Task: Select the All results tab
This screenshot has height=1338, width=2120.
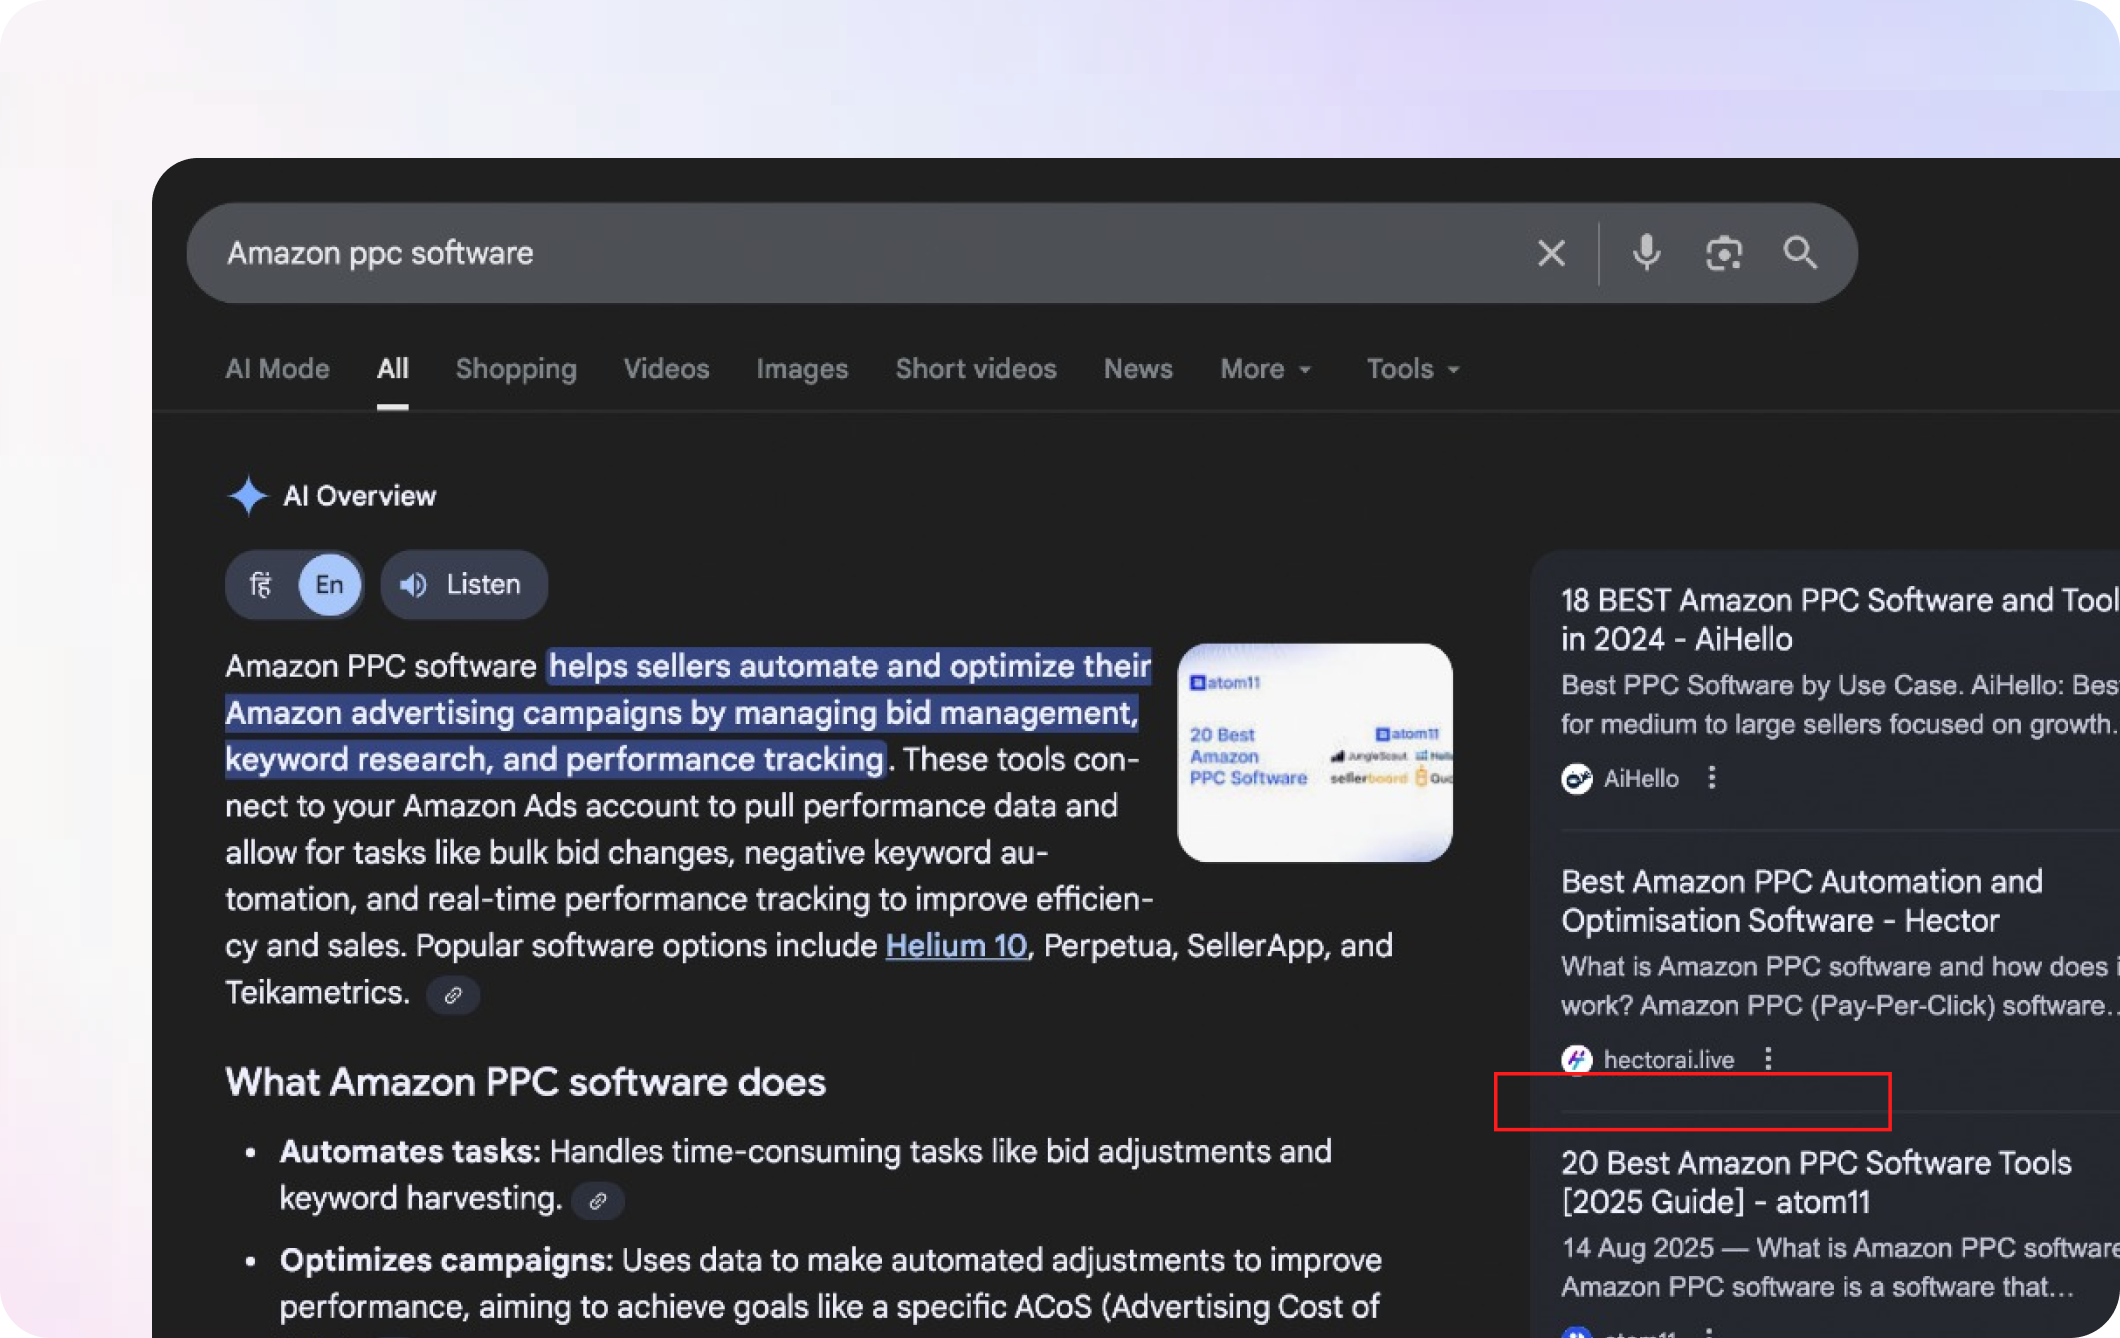Action: 393,369
